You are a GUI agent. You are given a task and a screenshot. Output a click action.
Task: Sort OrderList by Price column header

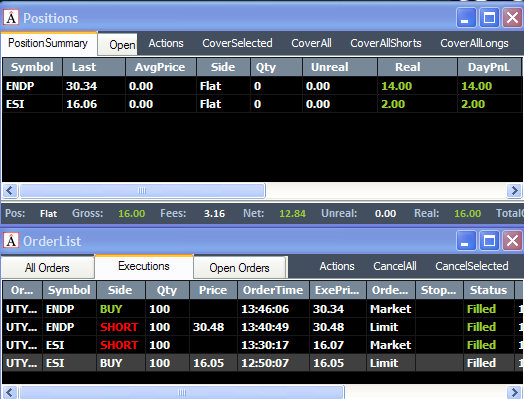(213, 290)
